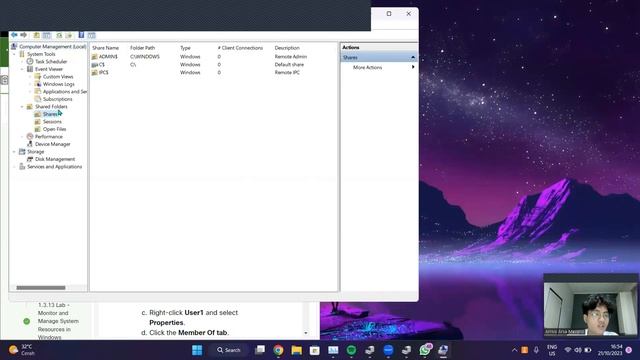Click the taskbar Search box
Screen dimensions: 640x360
pyautogui.click(x=229, y=350)
